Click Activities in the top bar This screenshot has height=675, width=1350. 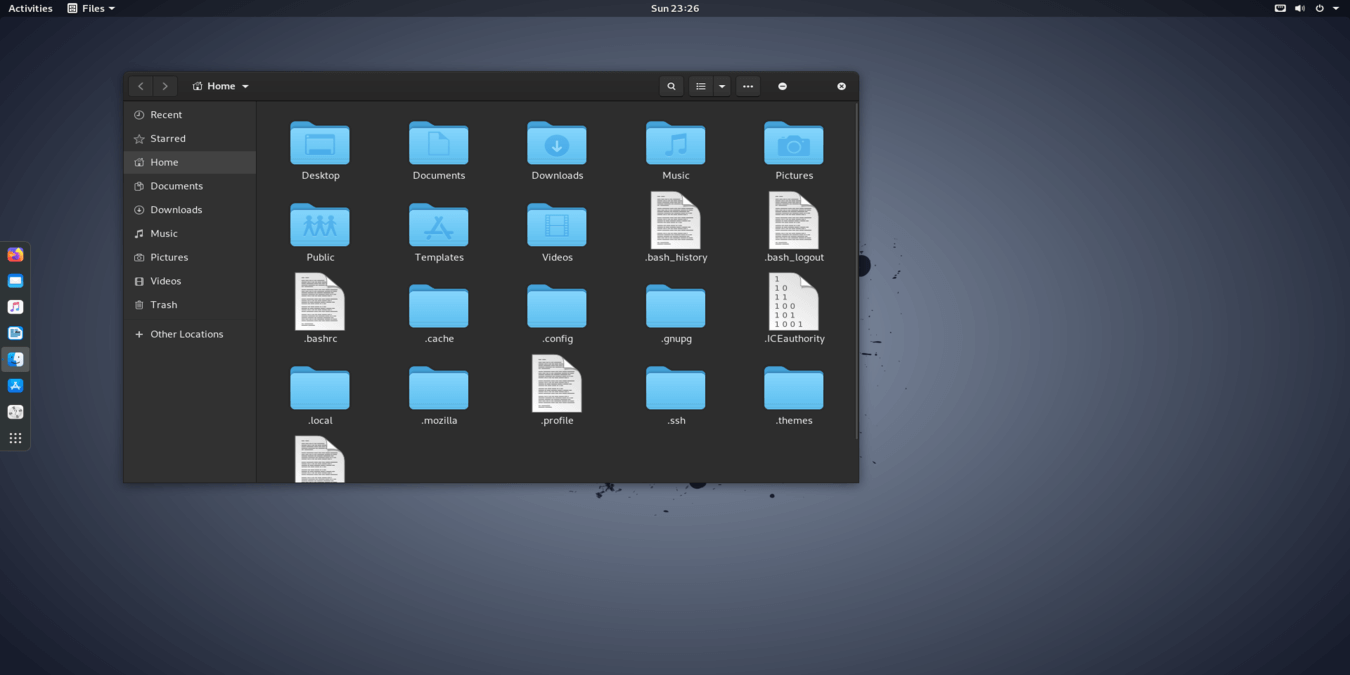pos(29,8)
